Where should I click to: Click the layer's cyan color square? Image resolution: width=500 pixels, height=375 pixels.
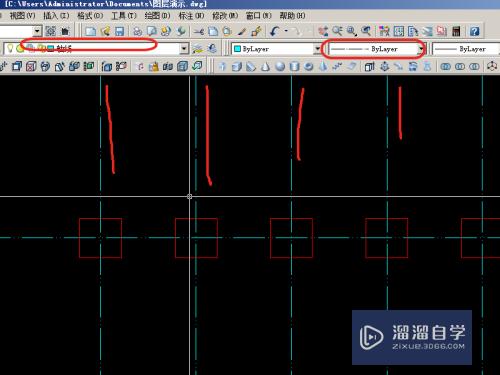pyautogui.click(x=51, y=49)
